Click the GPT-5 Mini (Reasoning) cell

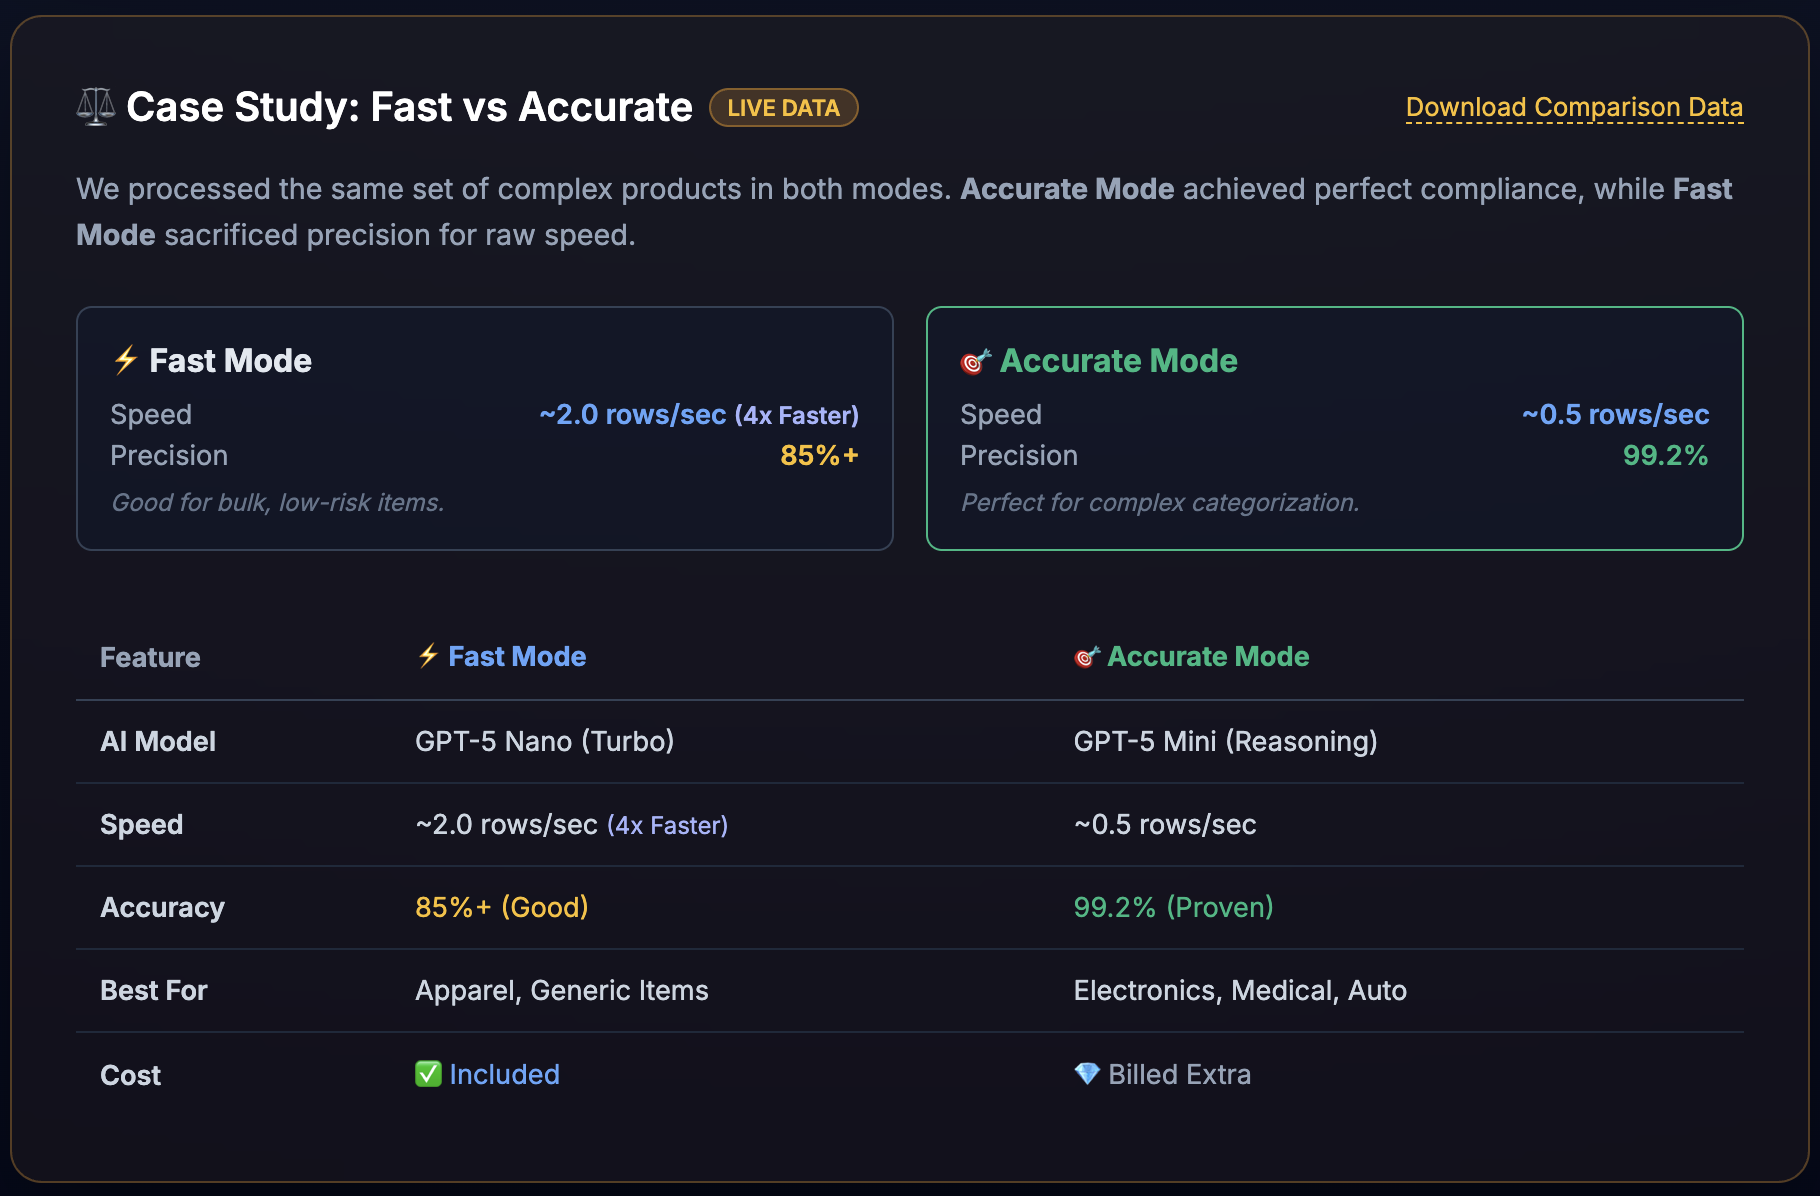(1225, 741)
